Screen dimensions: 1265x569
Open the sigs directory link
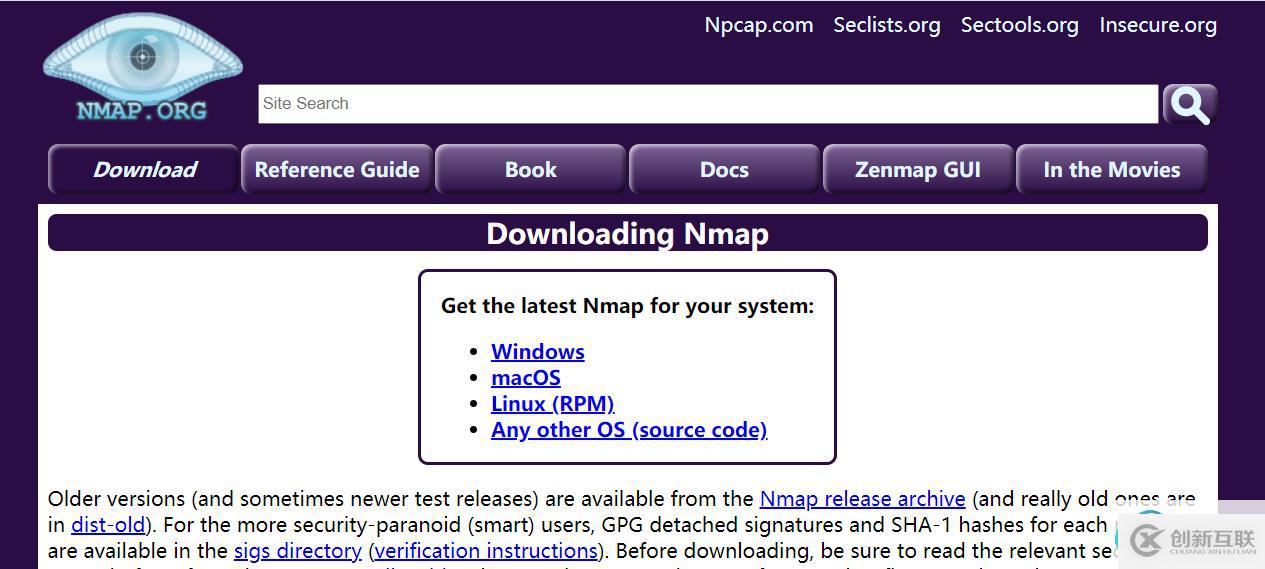[298, 551]
